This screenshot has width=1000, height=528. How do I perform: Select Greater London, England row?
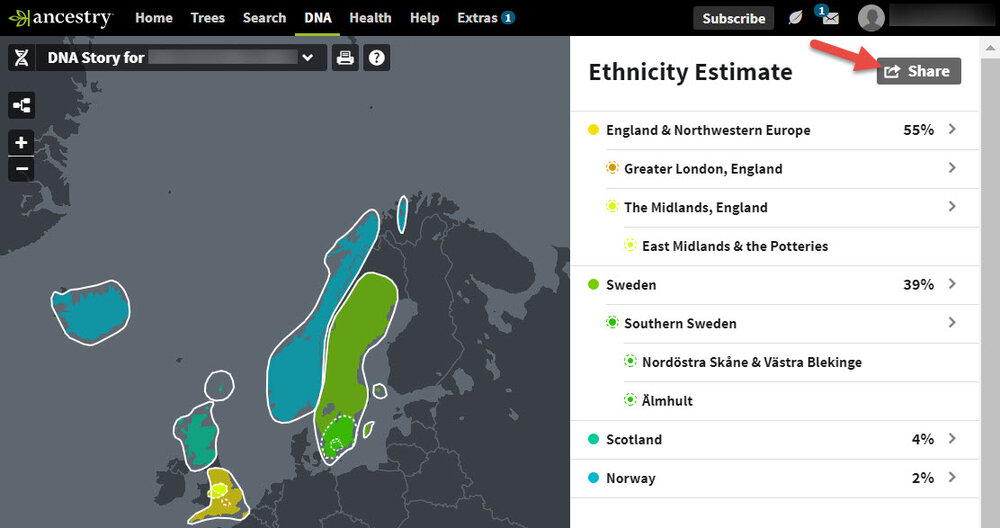(791, 169)
